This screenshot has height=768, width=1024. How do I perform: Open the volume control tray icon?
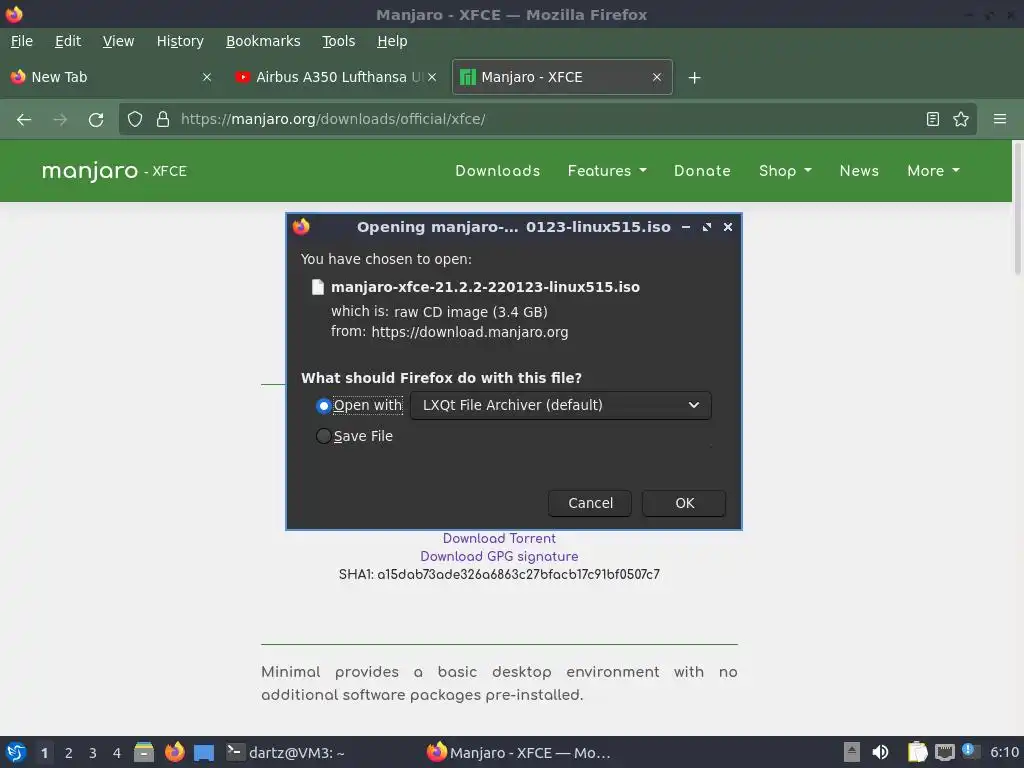pyautogui.click(x=880, y=752)
